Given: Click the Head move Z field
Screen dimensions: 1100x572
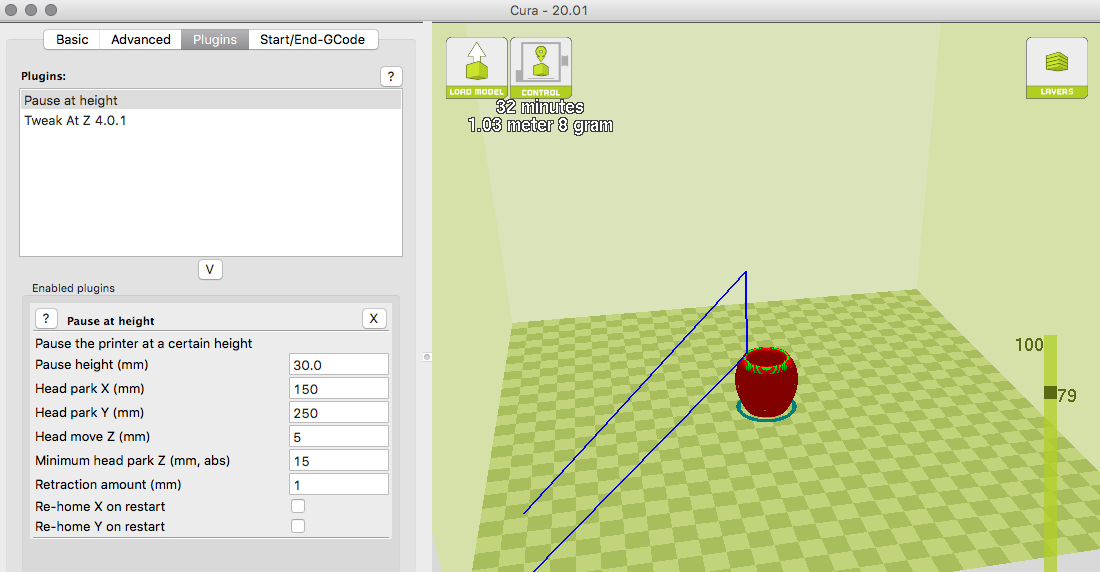Looking at the screenshot, I should click(x=339, y=436).
